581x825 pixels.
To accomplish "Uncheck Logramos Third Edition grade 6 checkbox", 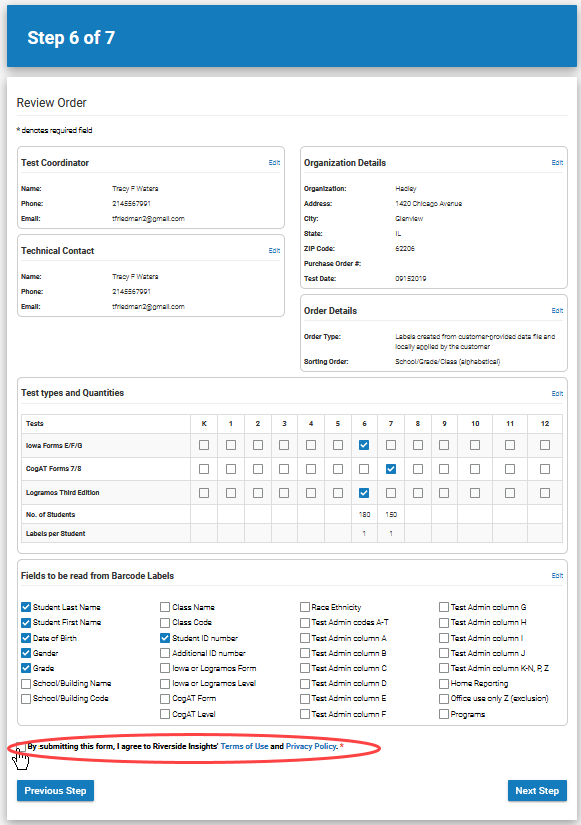I will [364, 493].
